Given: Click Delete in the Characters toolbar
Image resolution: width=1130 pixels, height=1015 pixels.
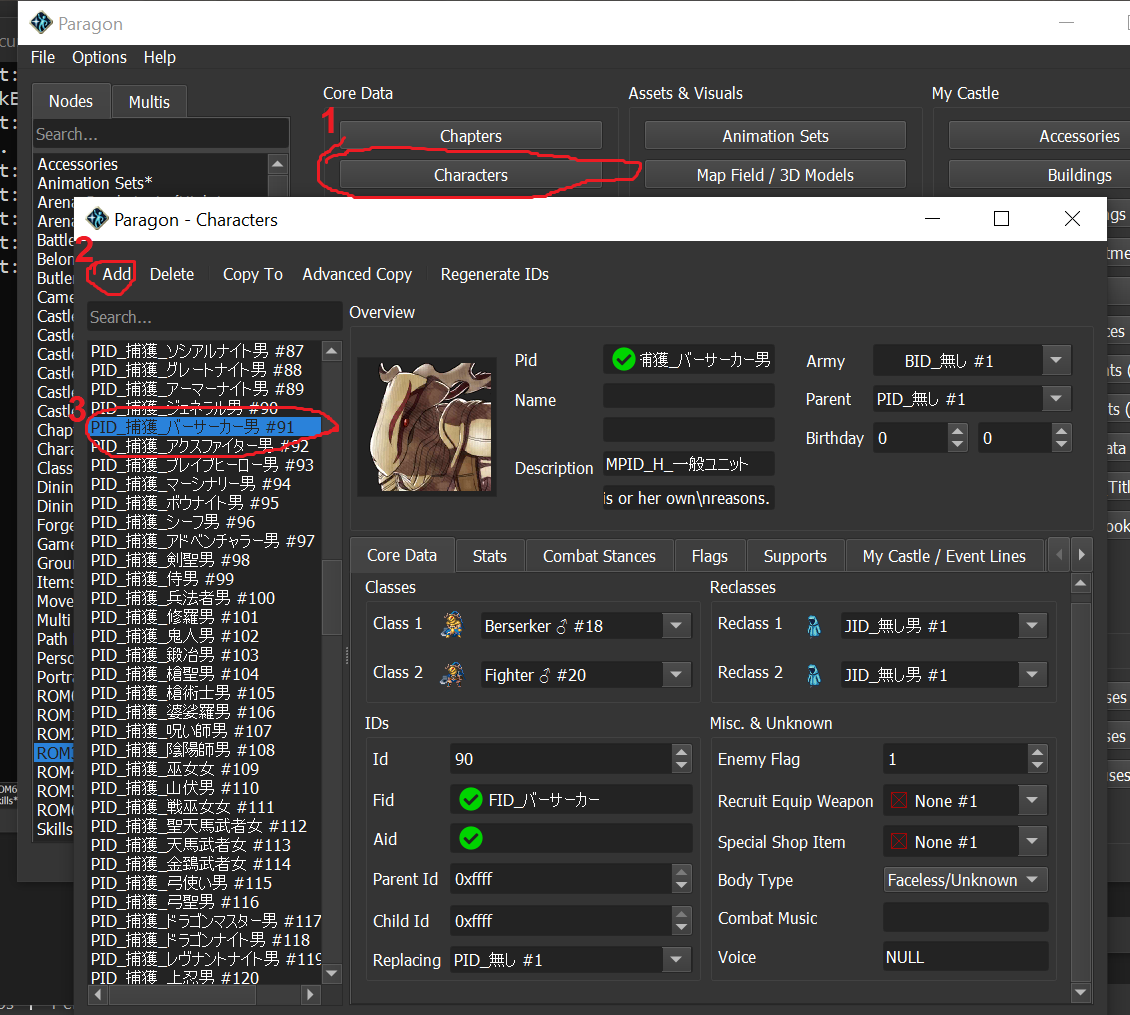Looking at the screenshot, I should (172, 274).
